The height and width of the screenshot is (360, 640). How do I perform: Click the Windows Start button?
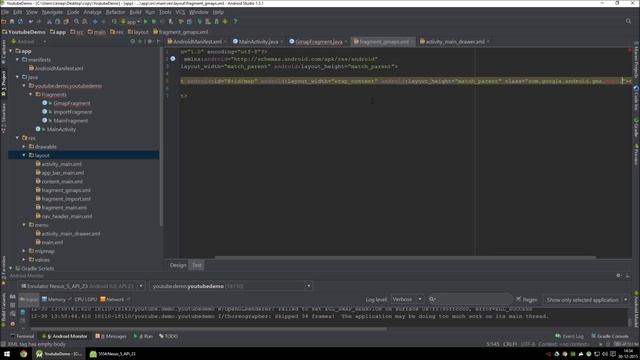[7, 354]
